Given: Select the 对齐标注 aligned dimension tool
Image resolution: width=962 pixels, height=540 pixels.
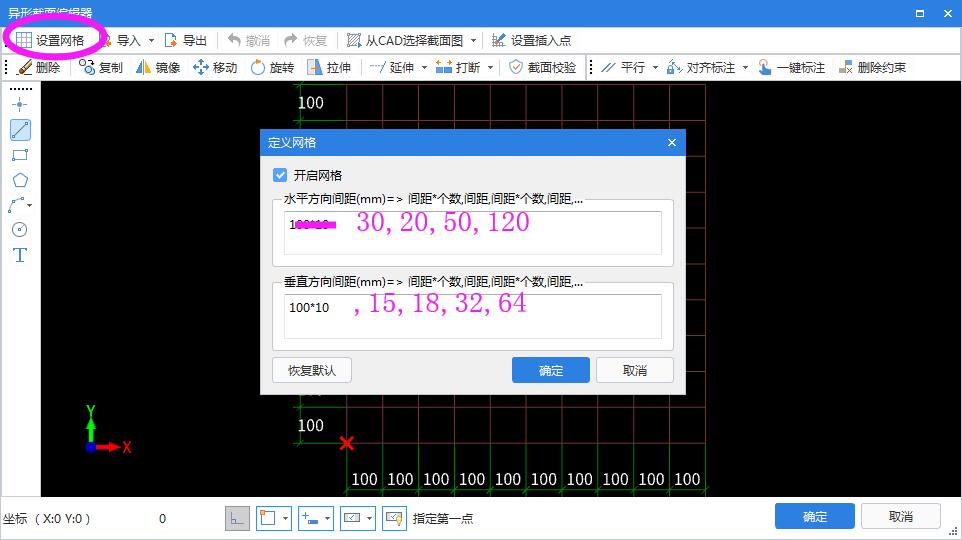Looking at the screenshot, I should click(701, 68).
